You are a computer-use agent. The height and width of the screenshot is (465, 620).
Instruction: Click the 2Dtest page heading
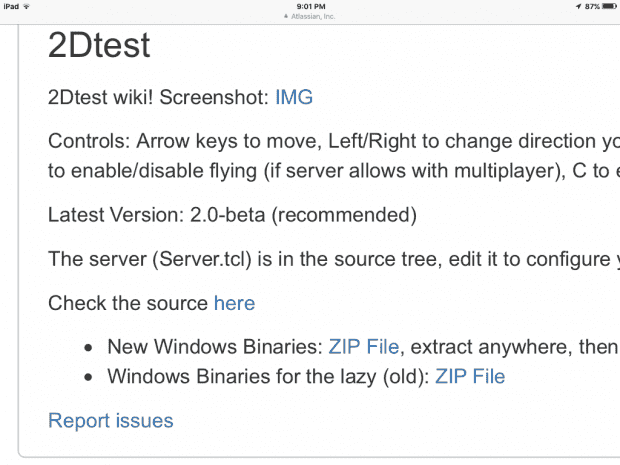[99, 45]
